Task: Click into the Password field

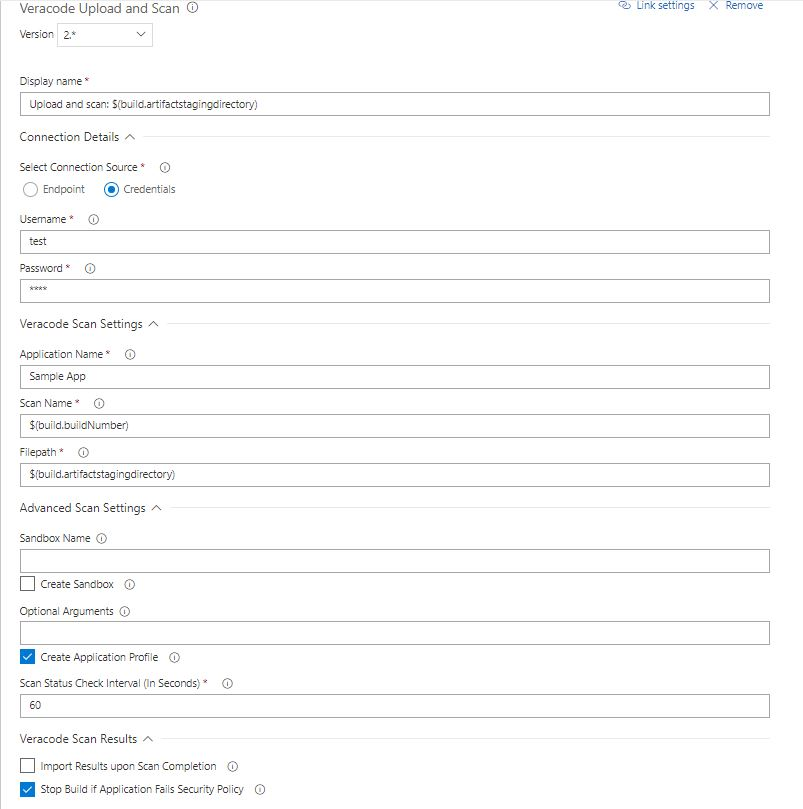Action: (395, 291)
